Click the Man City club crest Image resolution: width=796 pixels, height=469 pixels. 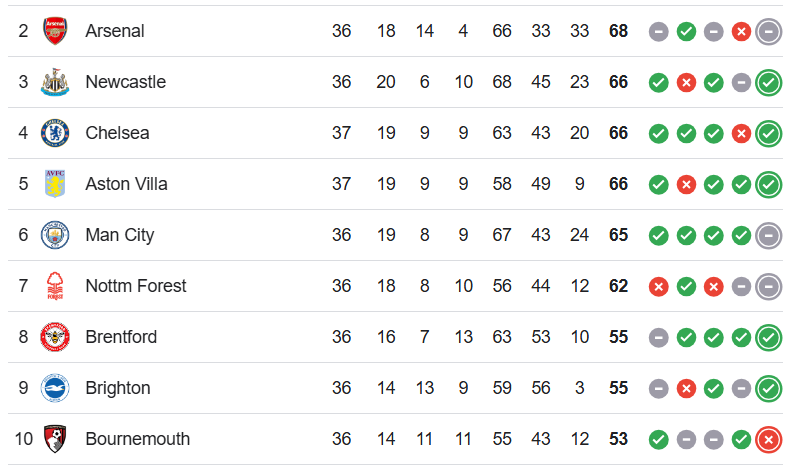55,235
